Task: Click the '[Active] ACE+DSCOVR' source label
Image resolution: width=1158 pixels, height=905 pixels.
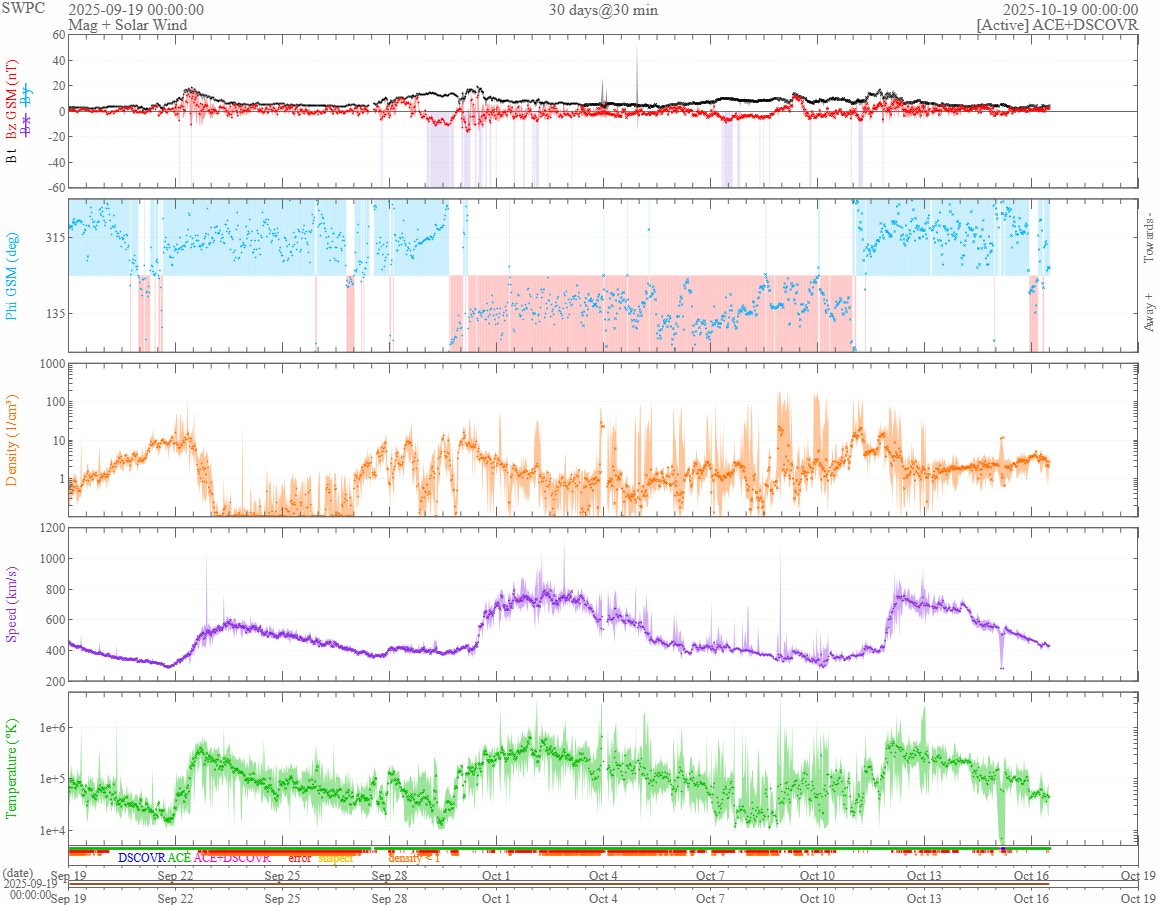Action: [x=1057, y=25]
